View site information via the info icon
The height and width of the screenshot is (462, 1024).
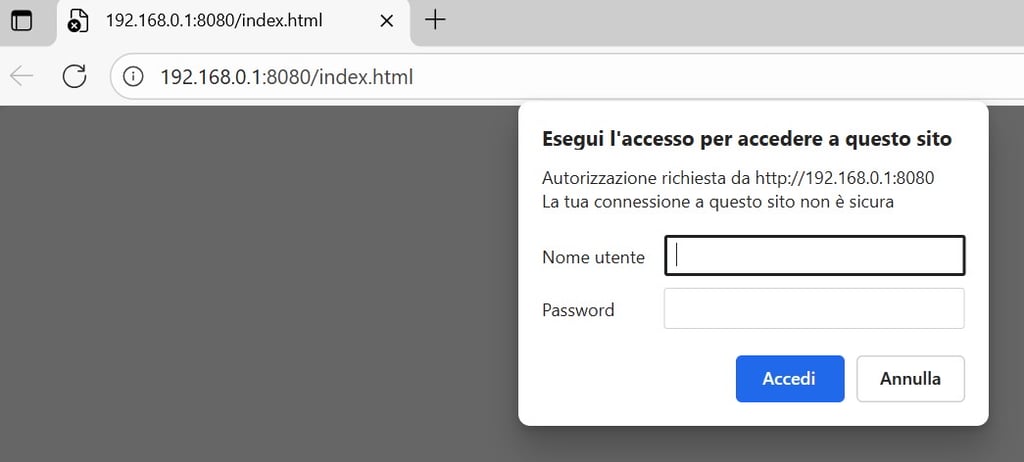(x=133, y=77)
